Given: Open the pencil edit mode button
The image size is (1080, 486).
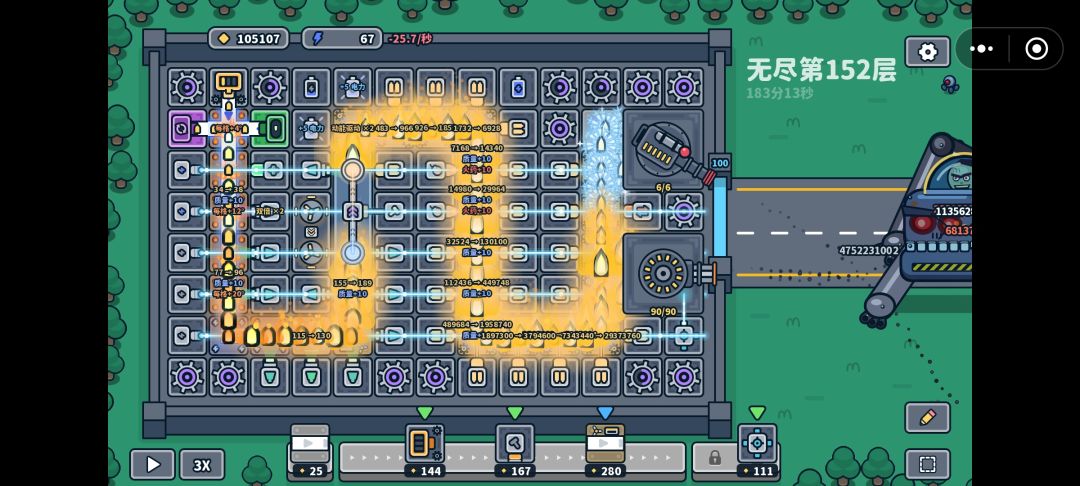Looking at the screenshot, I should 927,417.
